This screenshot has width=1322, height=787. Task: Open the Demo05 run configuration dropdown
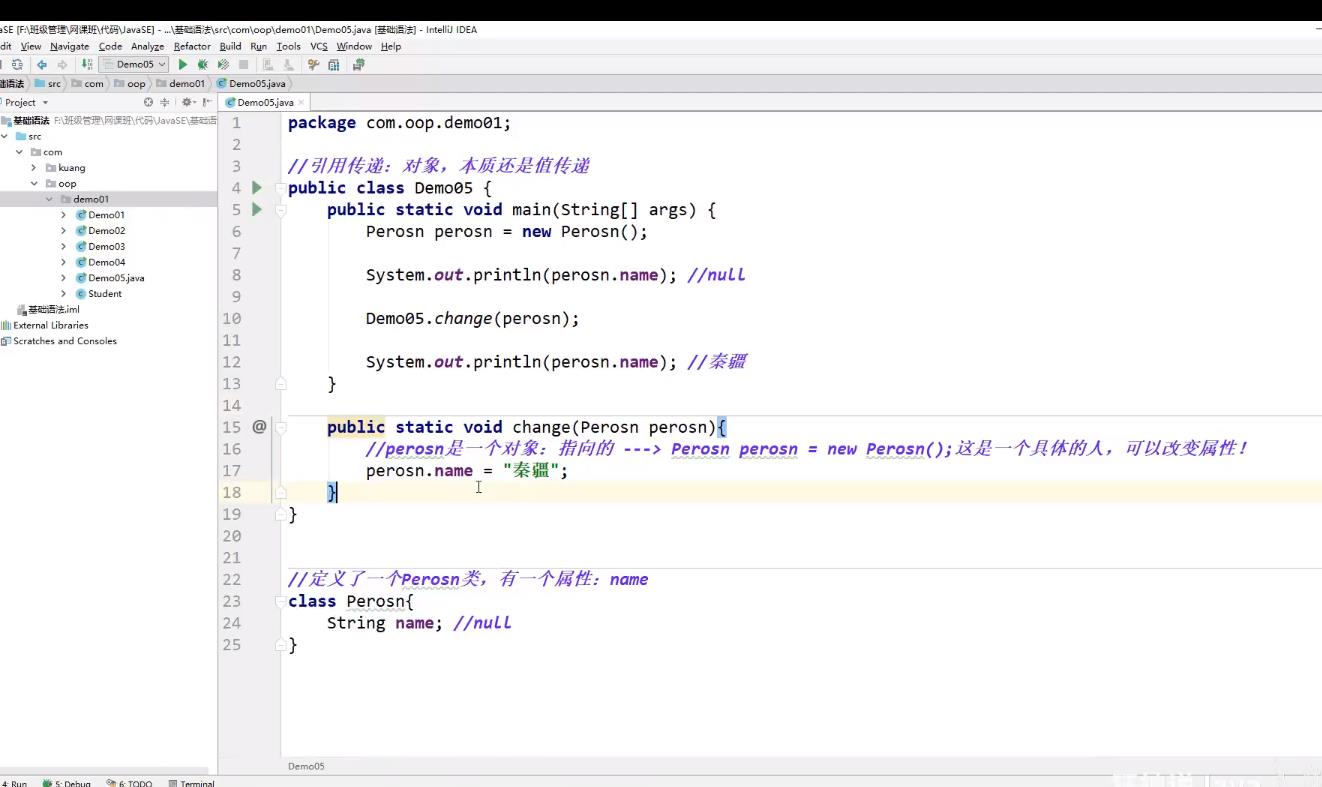tap(134, 64)
